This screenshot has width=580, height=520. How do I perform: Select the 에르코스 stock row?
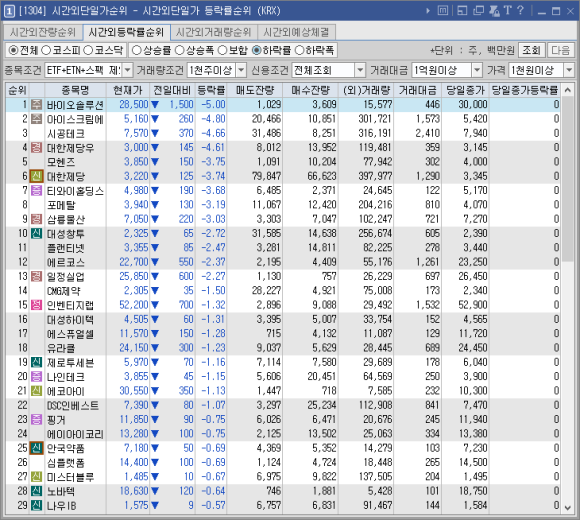(283, 262)
